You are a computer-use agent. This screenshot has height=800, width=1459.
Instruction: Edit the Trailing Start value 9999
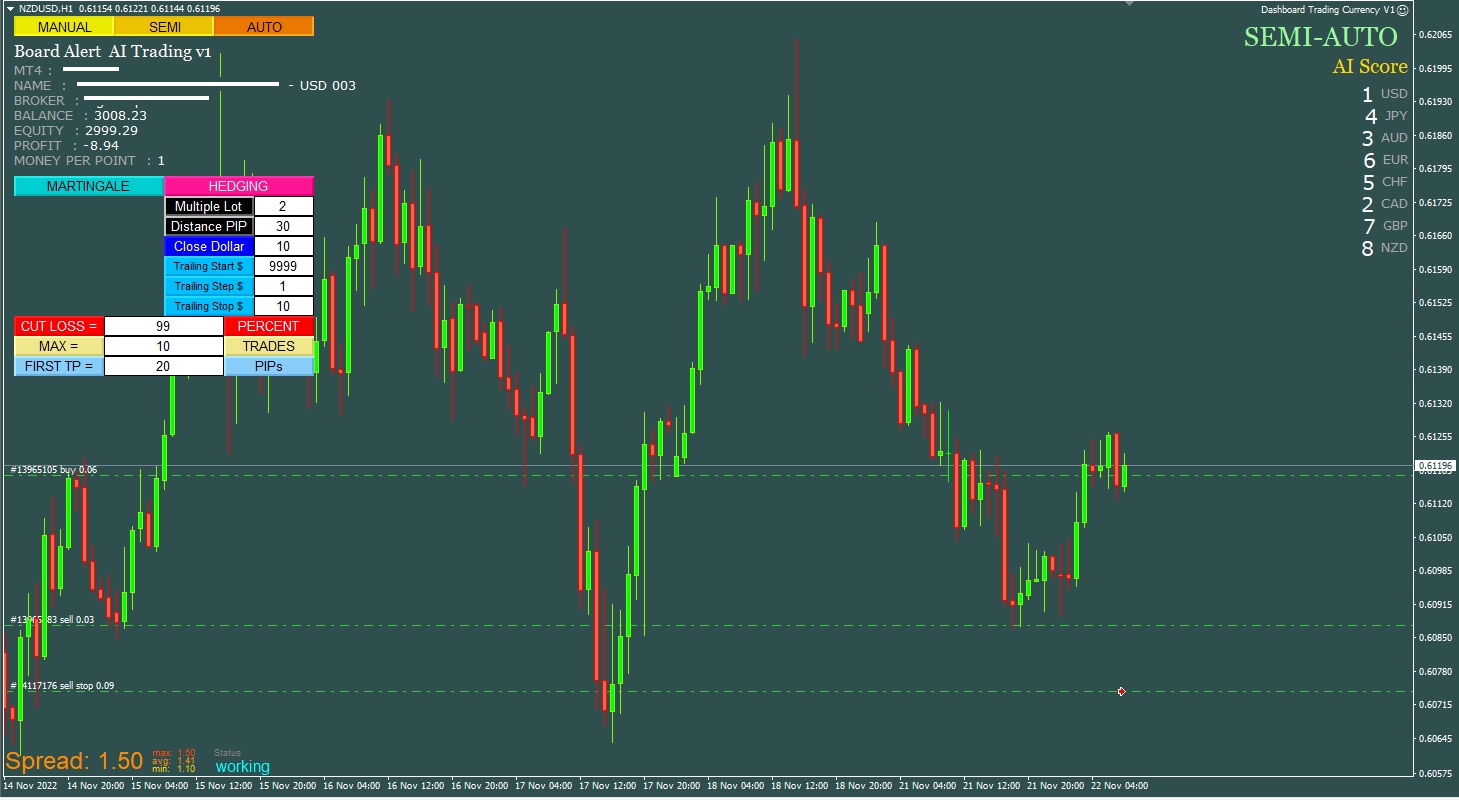tap(283, 266)
